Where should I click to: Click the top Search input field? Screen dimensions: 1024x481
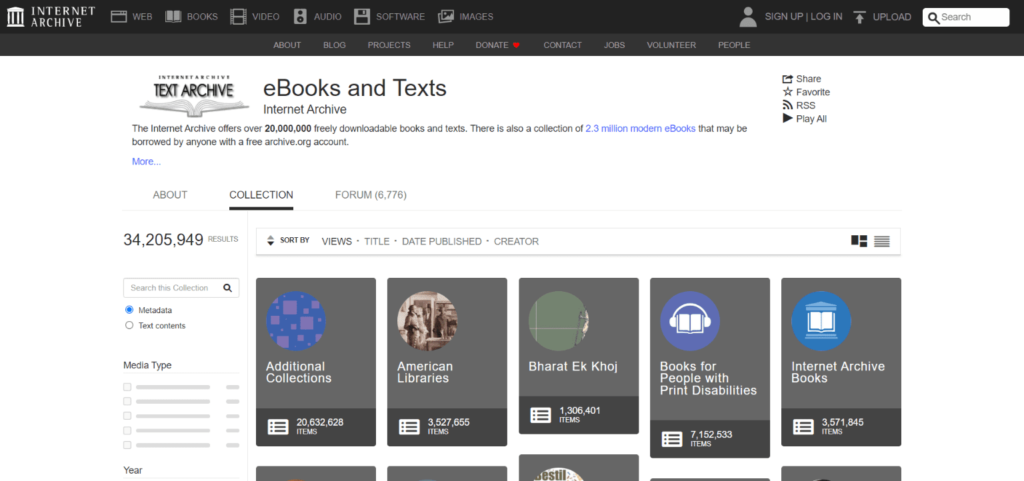[966, 18]
